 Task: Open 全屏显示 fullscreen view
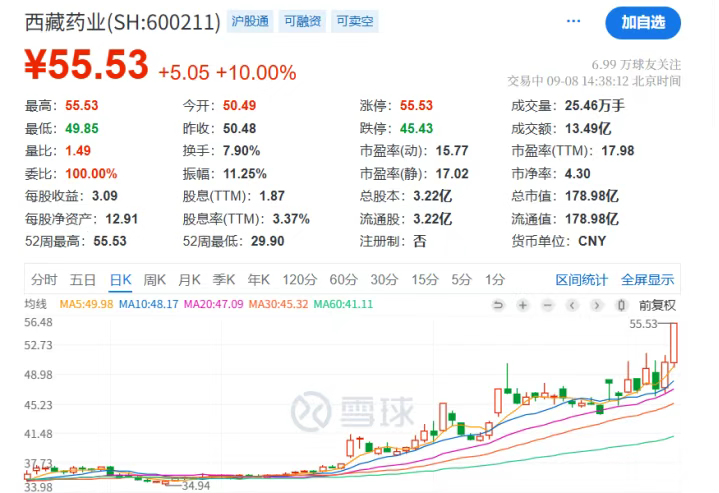[647, 280]
